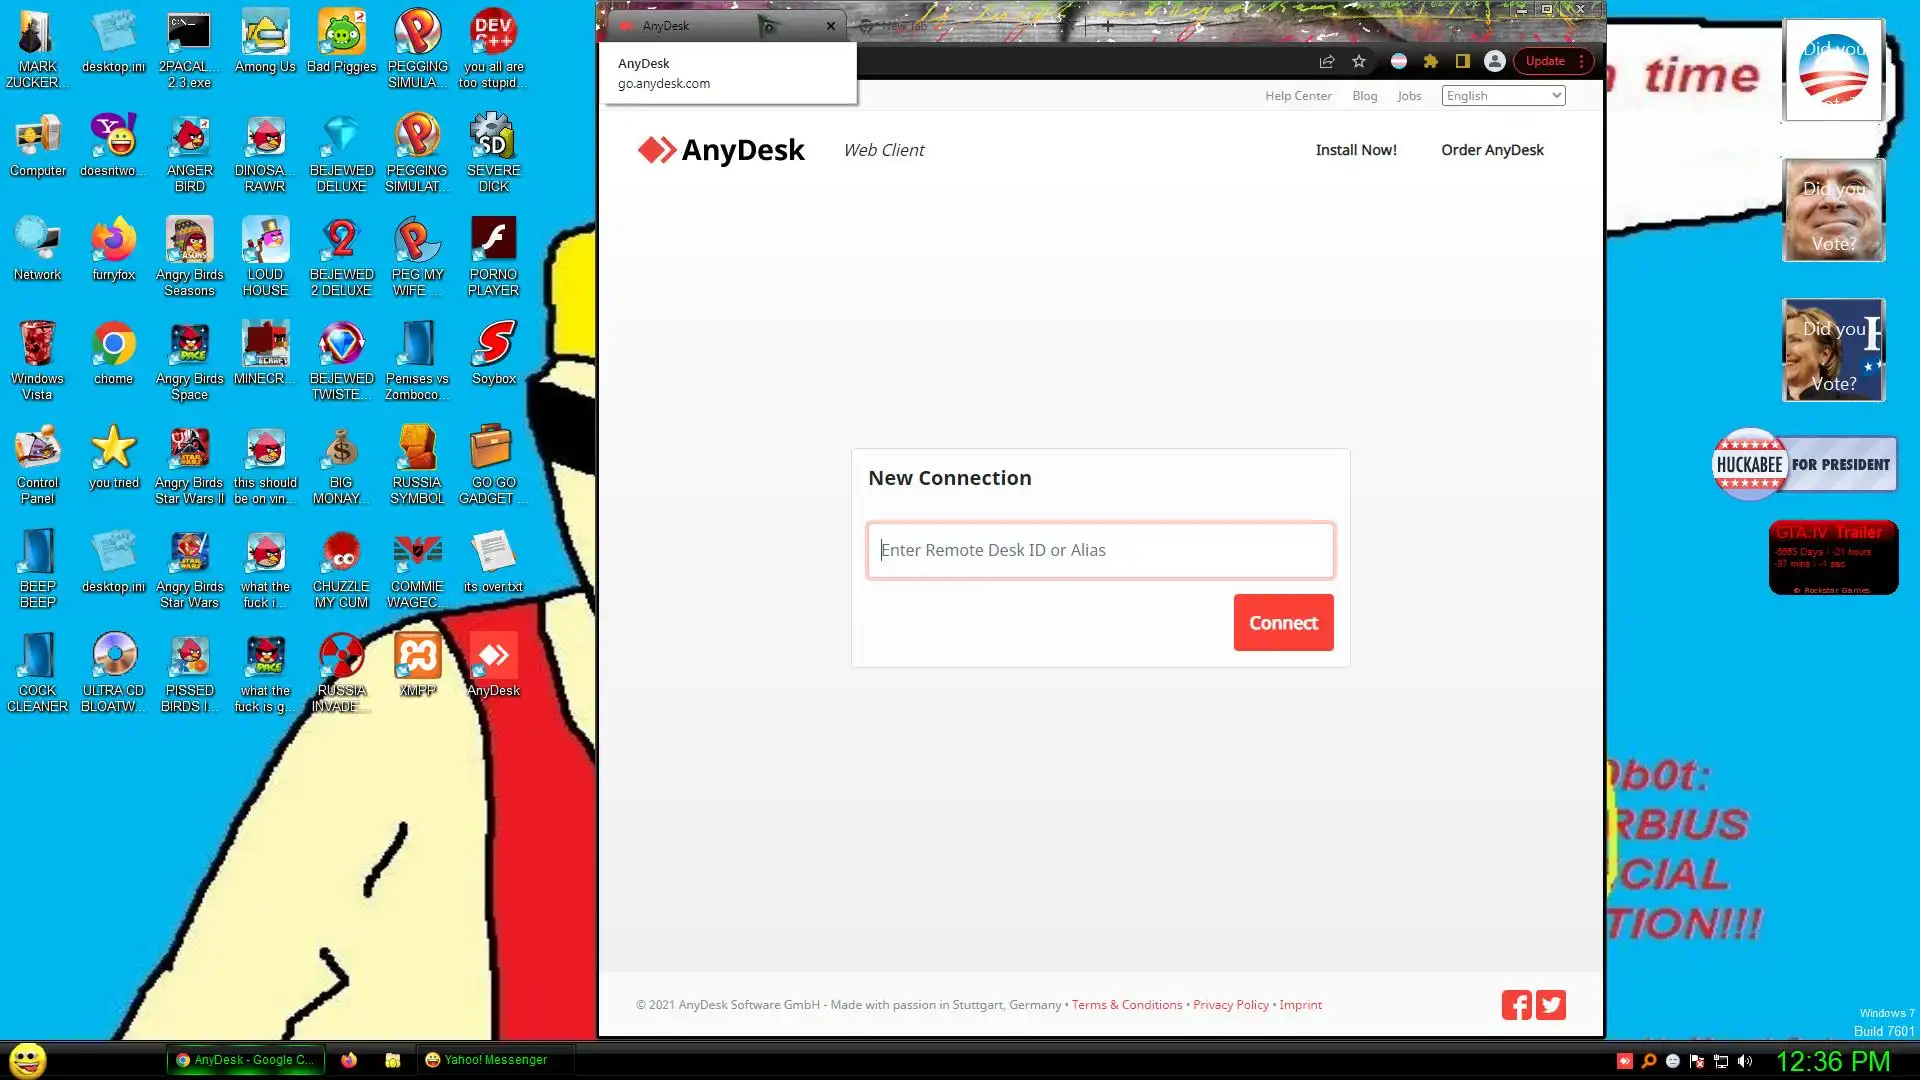Open the volume speaker tray icon

[x=1745, y=1061]
